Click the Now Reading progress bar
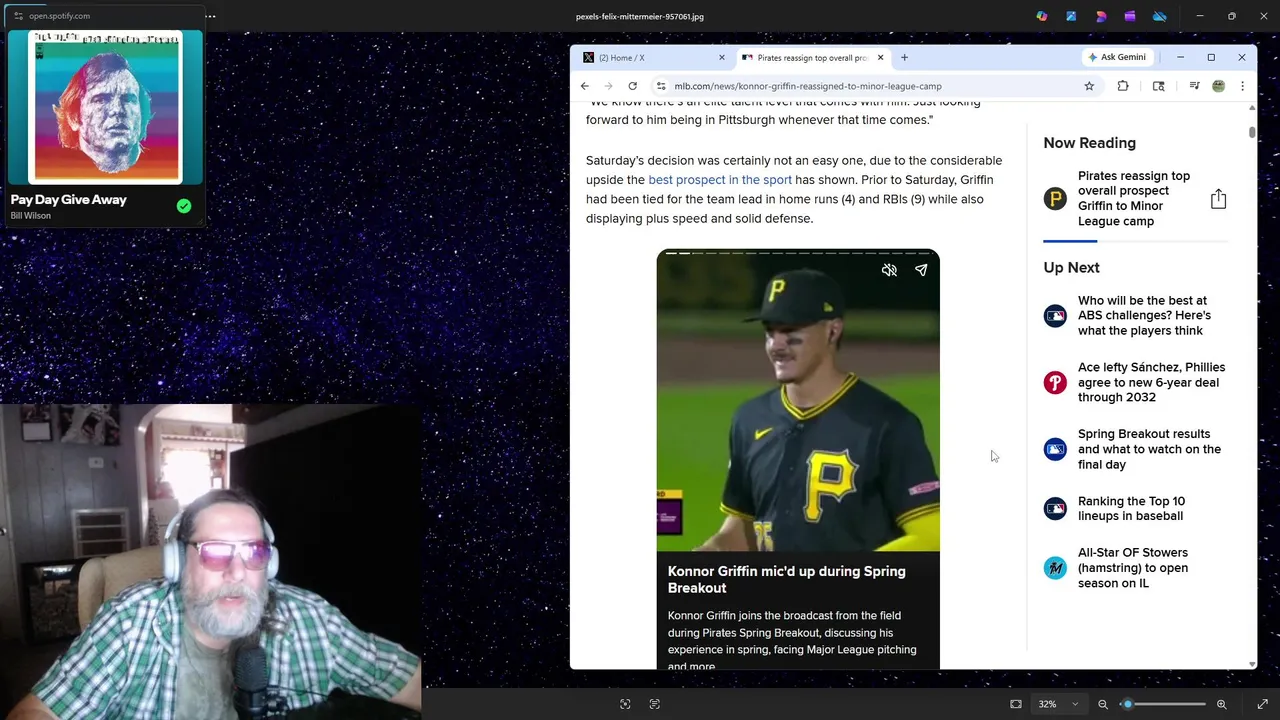1280x720 pixels. tap(1135, 241)
